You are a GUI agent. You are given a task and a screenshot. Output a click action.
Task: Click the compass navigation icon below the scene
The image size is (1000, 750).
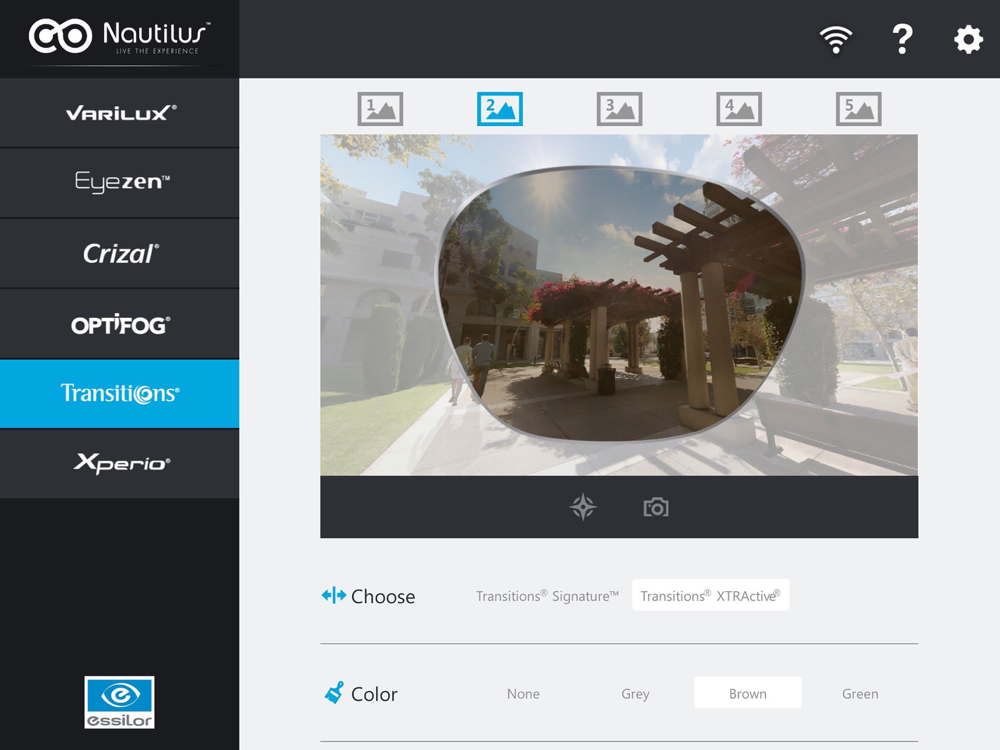pos(583,508)
